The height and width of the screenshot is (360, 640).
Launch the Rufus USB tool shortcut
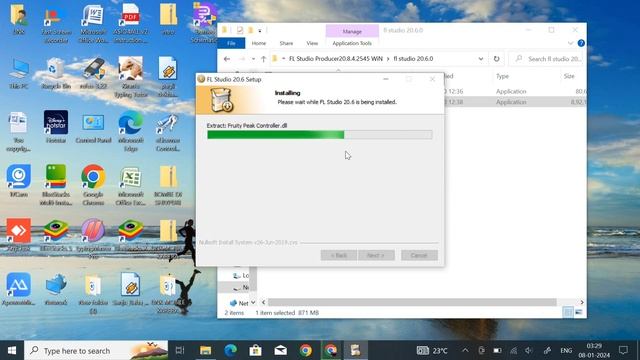[93, 74]
